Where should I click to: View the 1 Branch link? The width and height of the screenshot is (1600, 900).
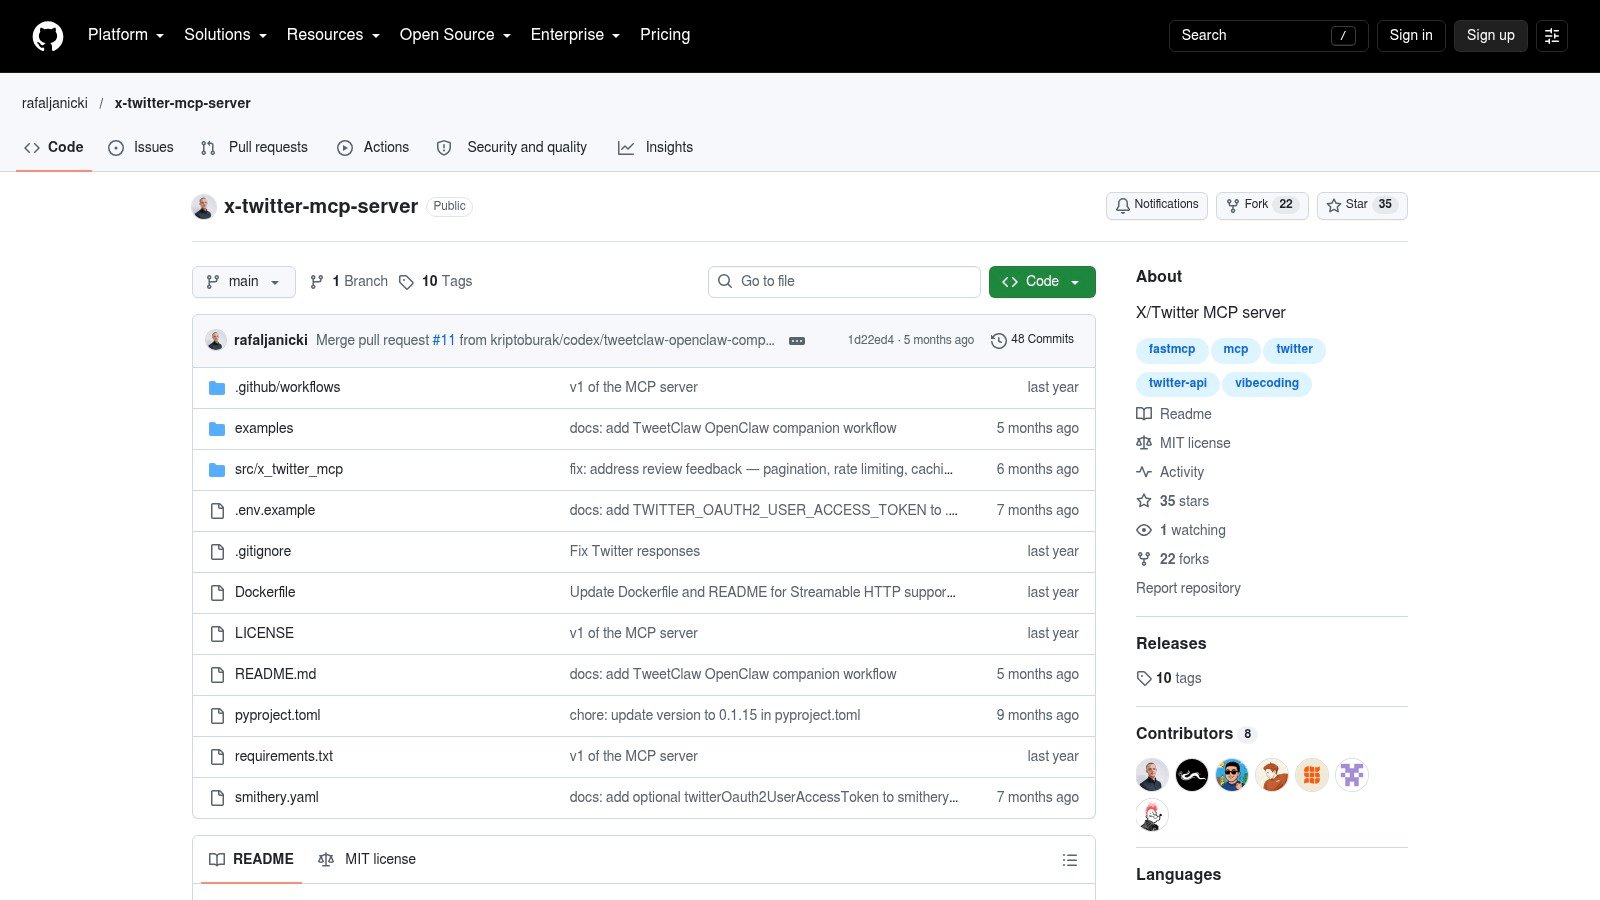click(x=349, y=282)
